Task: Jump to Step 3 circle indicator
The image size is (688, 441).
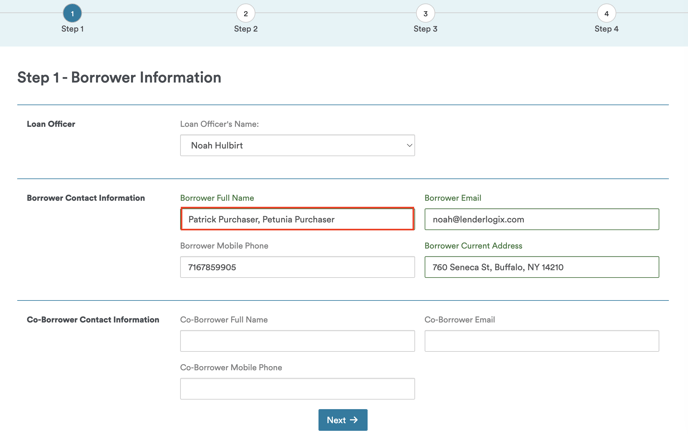Action: (x=425, y=13)
